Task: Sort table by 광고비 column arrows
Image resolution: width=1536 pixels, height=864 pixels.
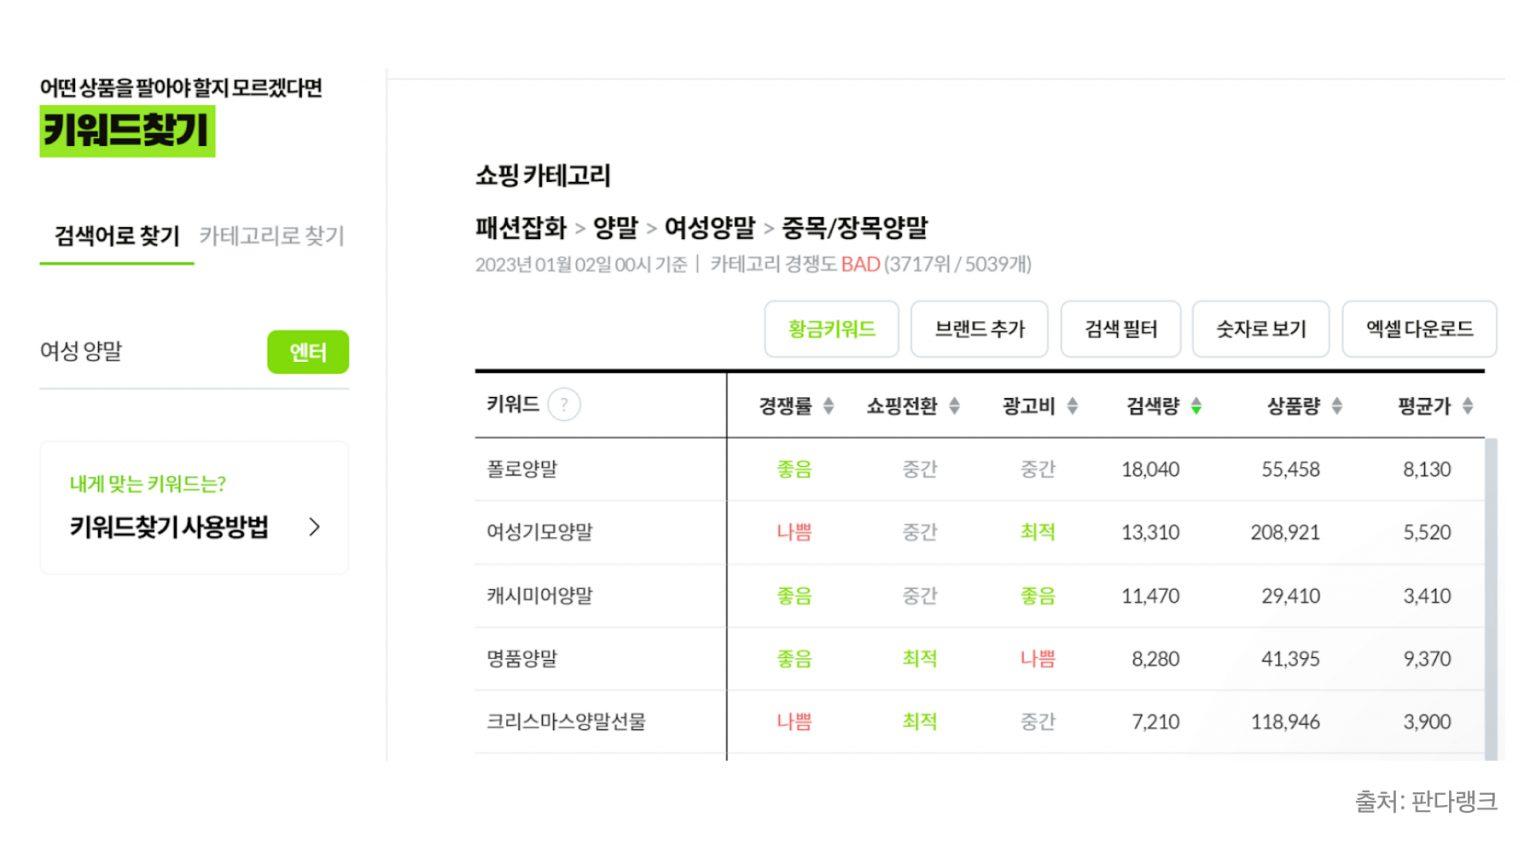Action: pyautogui.click(x=1072, y=406)
